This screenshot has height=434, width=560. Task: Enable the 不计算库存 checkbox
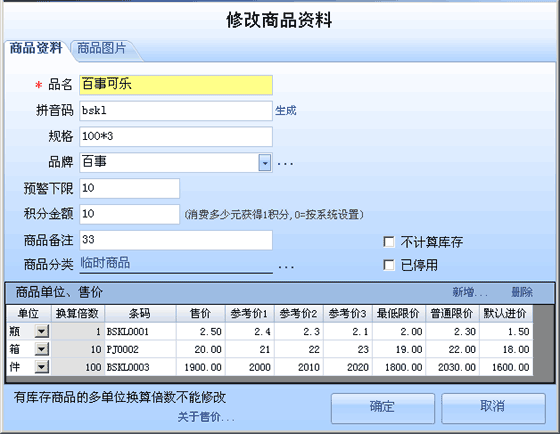(x=389, y=242)
